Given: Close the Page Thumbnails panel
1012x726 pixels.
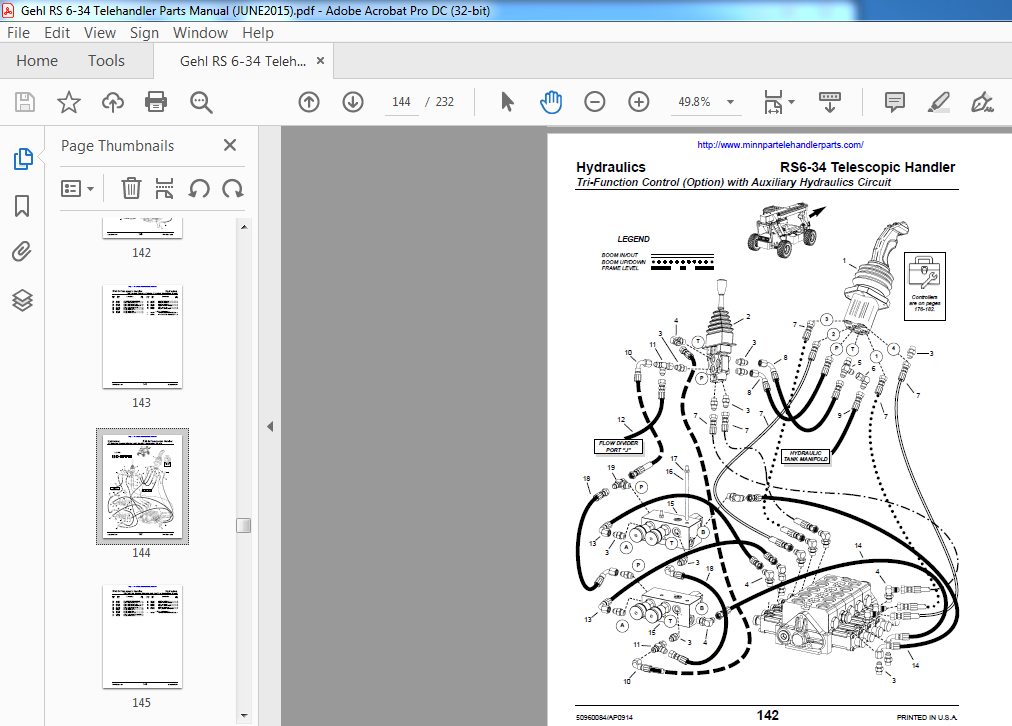Looking at the screenshot, I should [230, 145].
